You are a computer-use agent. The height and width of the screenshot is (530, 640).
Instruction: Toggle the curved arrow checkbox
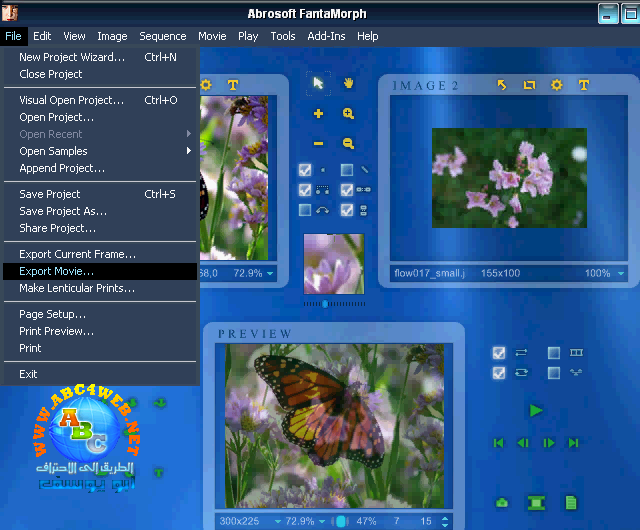click(305, 210)
